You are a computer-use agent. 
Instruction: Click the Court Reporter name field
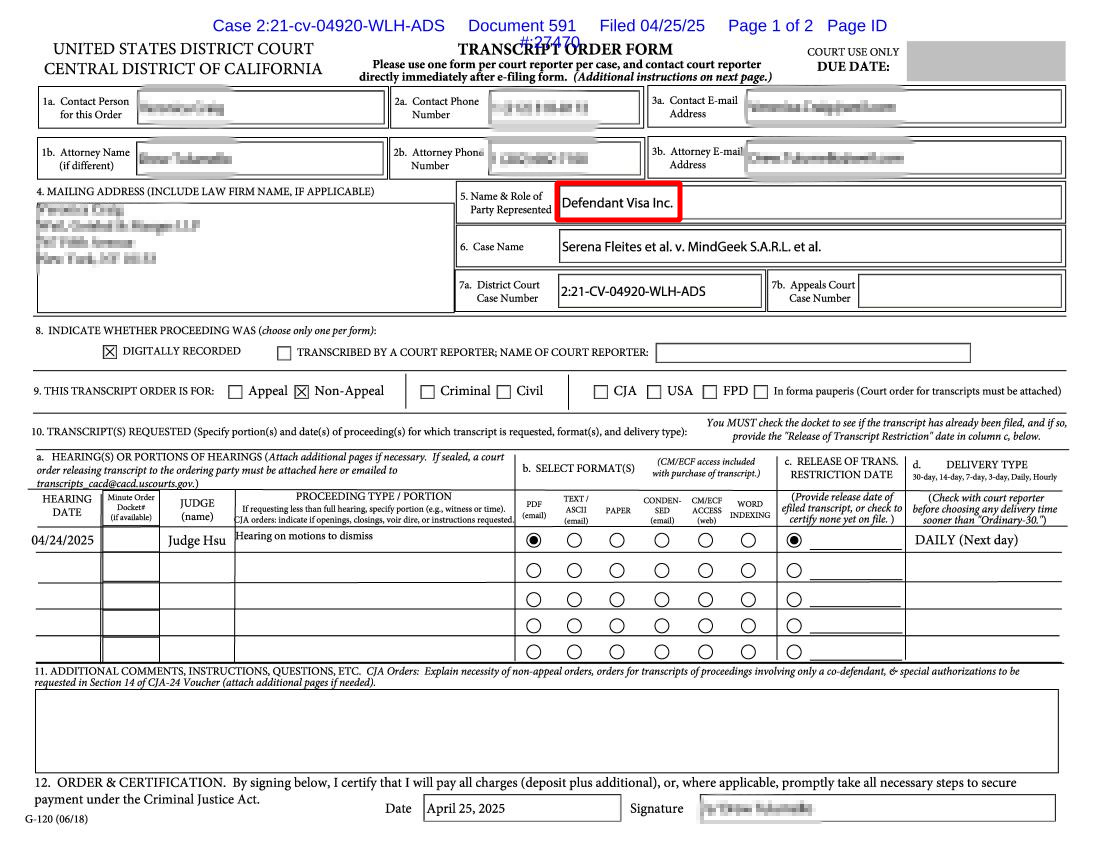click(x=813, y=353)
